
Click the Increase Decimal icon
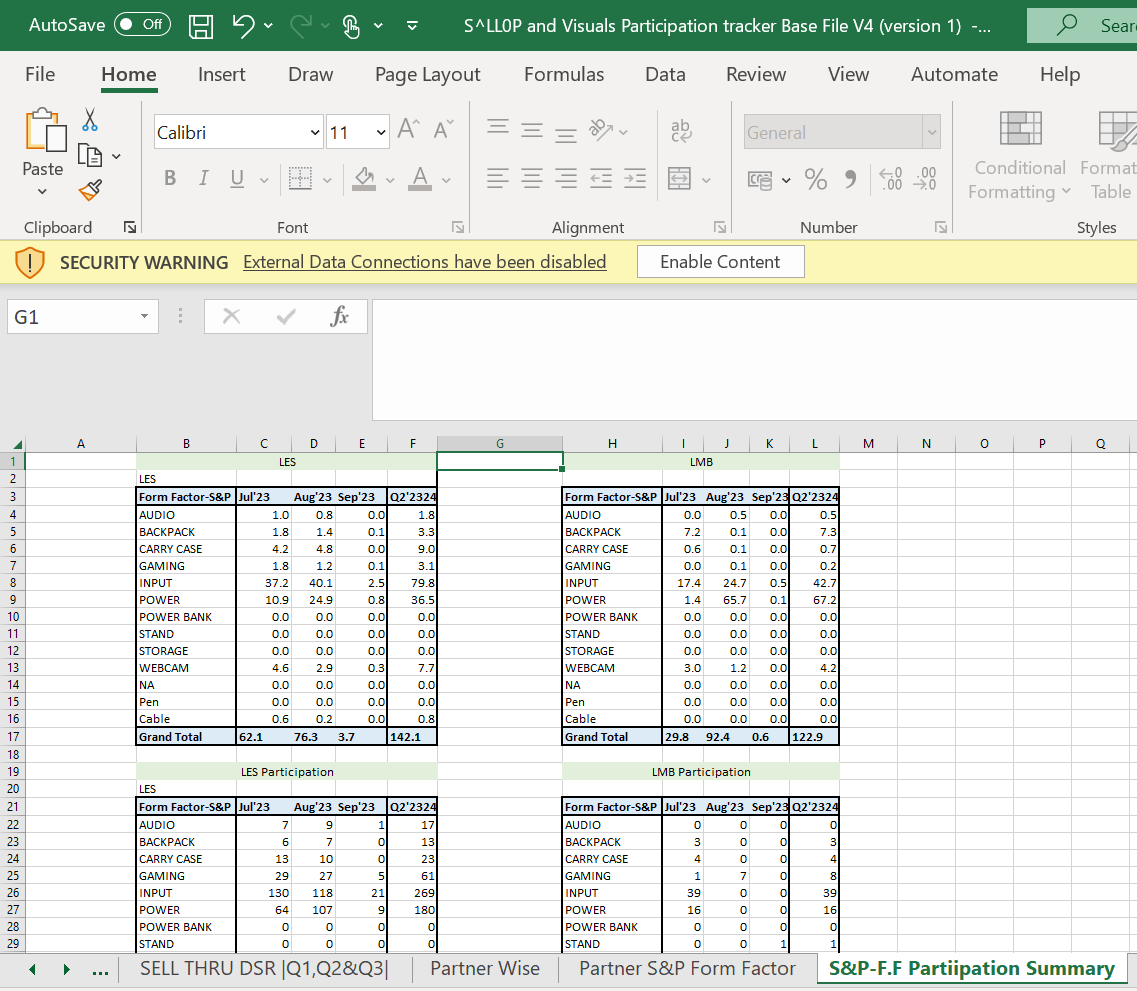[890, 180]
